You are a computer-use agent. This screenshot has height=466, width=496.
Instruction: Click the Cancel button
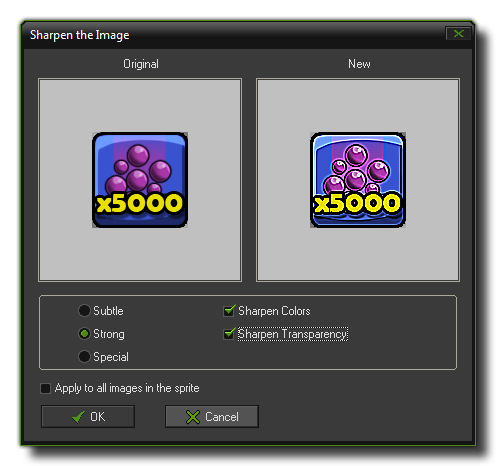(212, 416)
